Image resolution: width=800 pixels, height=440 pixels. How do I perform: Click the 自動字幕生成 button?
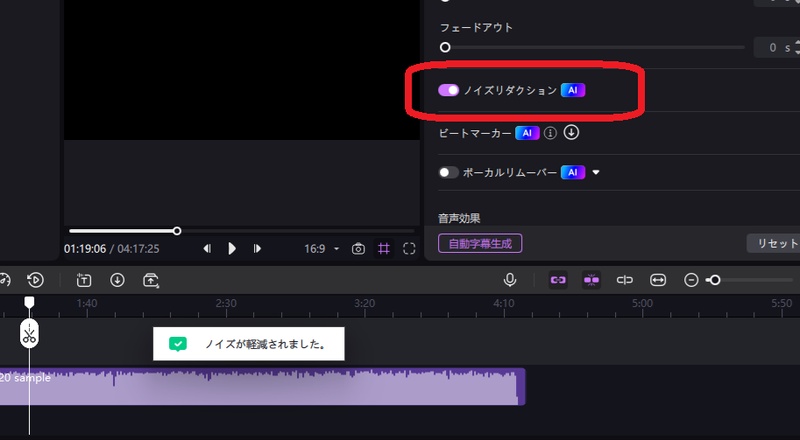480,243
